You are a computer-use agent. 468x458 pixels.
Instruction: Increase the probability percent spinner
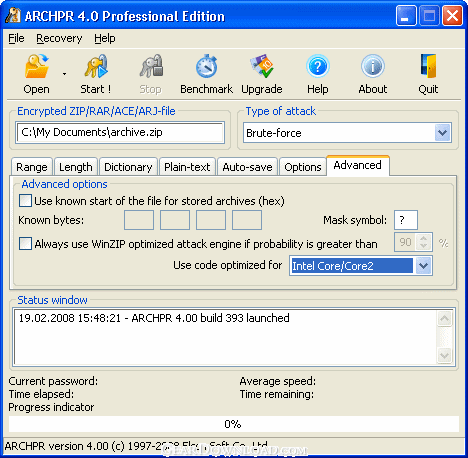[x=424, y=238]
